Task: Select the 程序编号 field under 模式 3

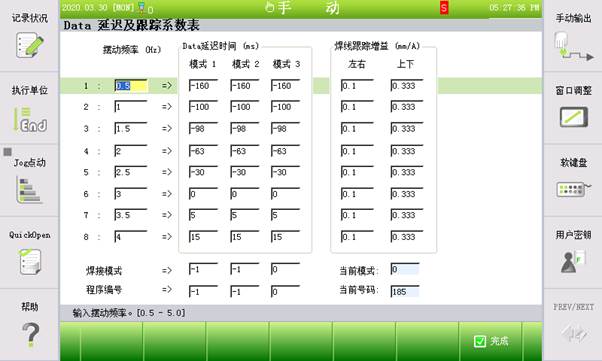Action: (285, 291)
